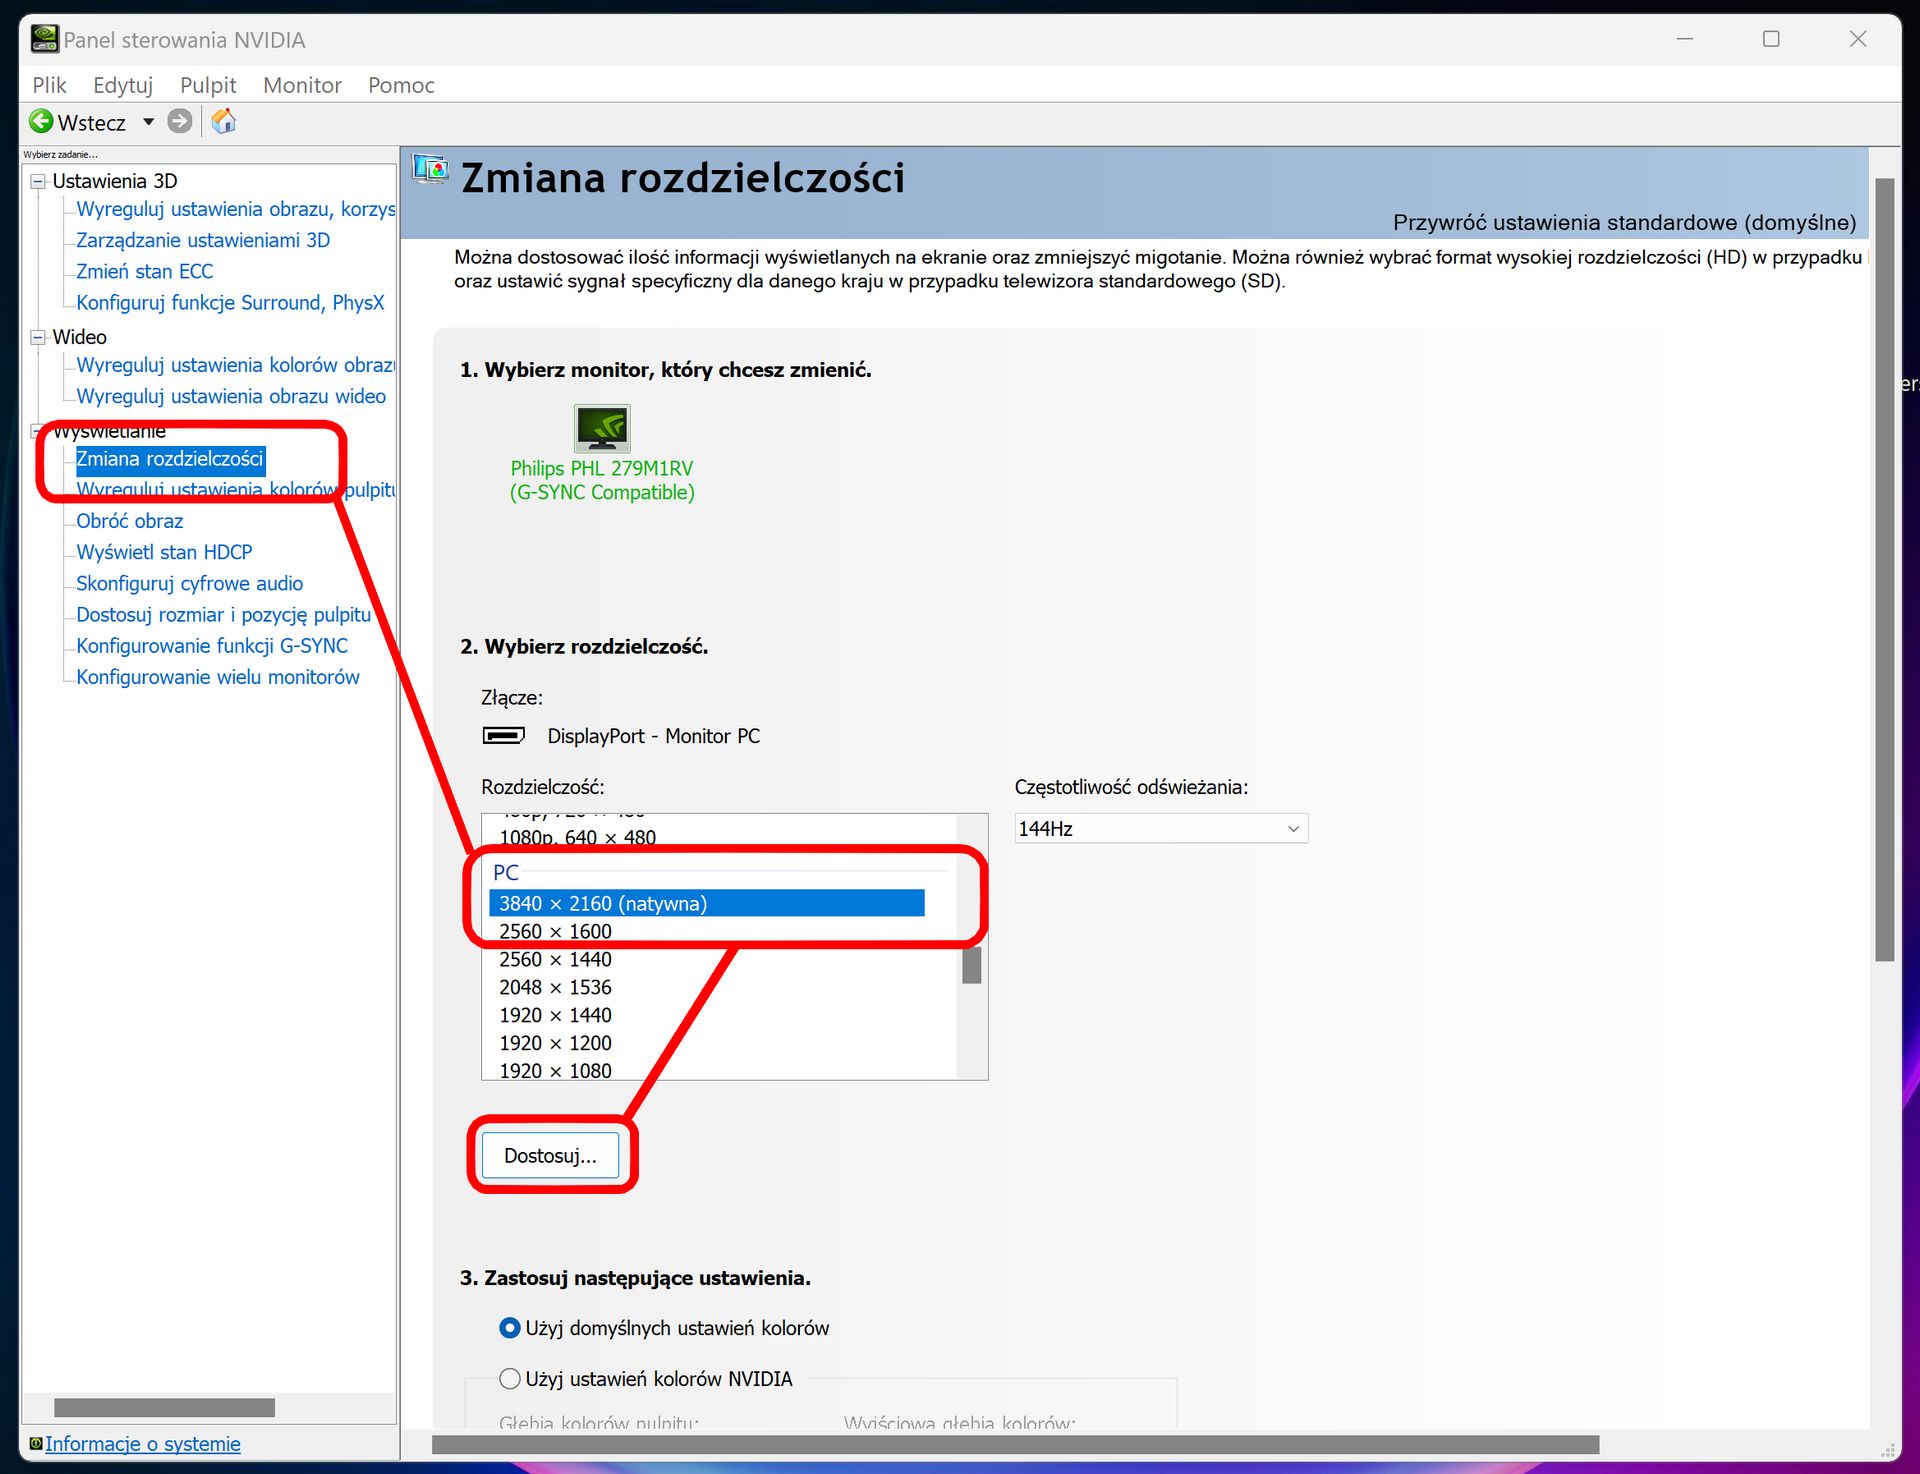This screenshot has height=1474, width=1920.
Task: Select resolution 2048 × 1536
Action: click(706, 987)
